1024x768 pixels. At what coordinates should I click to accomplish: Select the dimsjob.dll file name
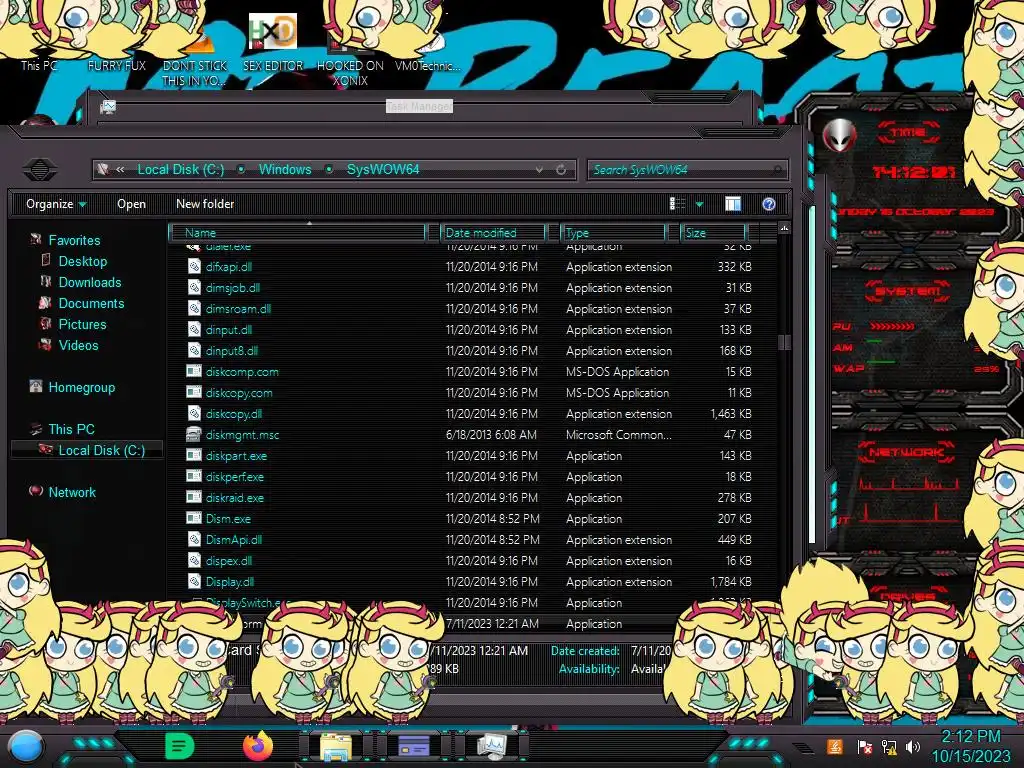tap(232, 288)
